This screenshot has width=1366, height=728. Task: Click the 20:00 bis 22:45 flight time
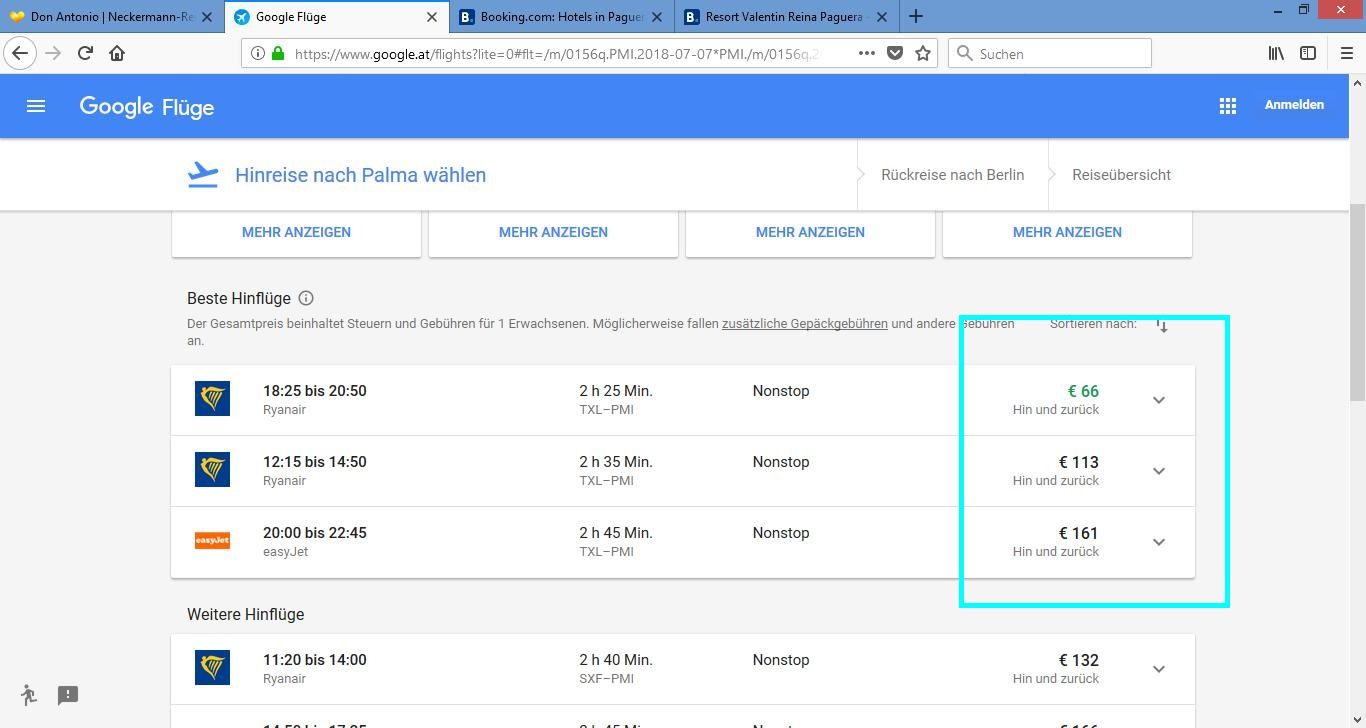point(315,533)
